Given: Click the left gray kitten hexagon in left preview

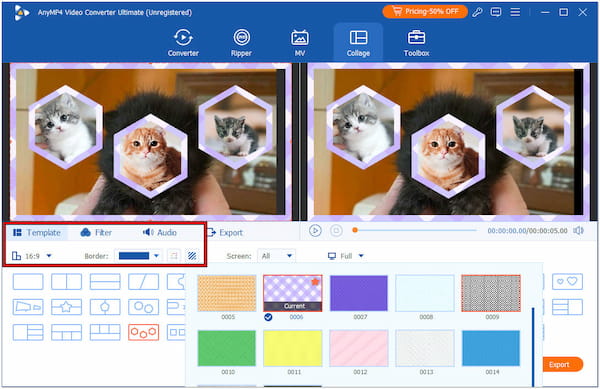Looking at the screenshot, I should 66,127.
